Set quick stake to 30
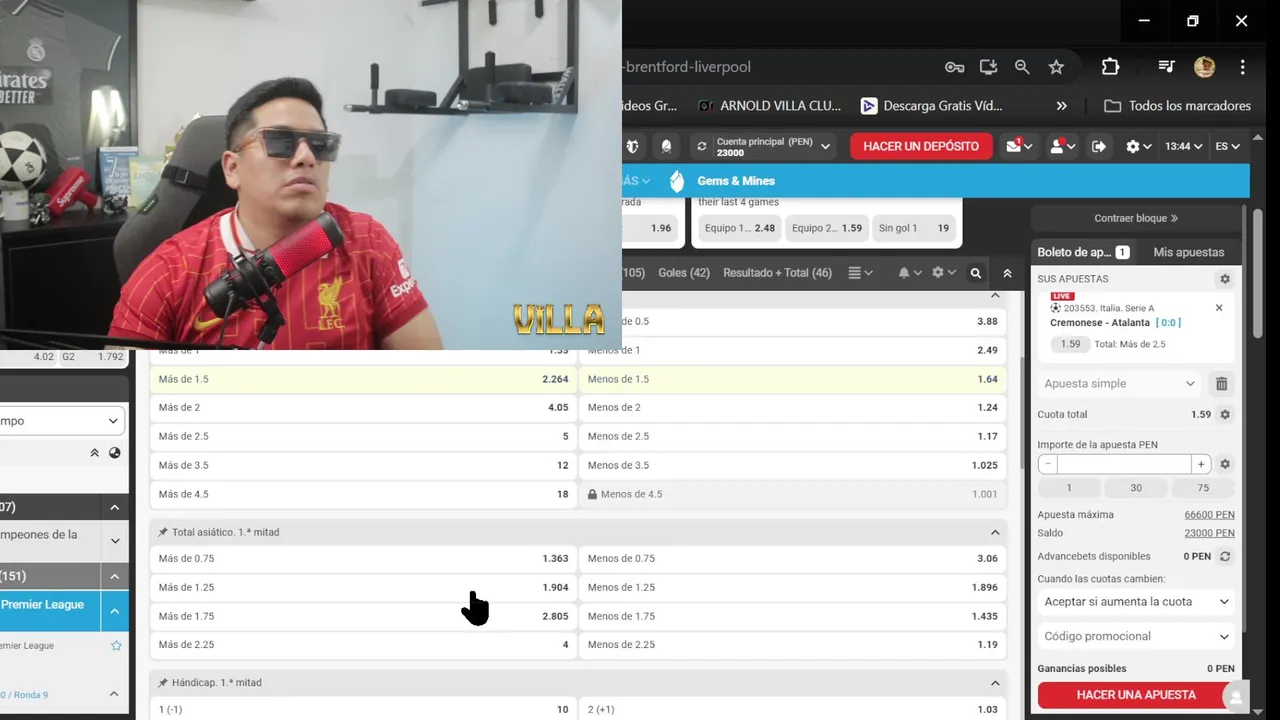Image resolution: width=1280 pixels, height=720 pixels. click(1136, 488)
